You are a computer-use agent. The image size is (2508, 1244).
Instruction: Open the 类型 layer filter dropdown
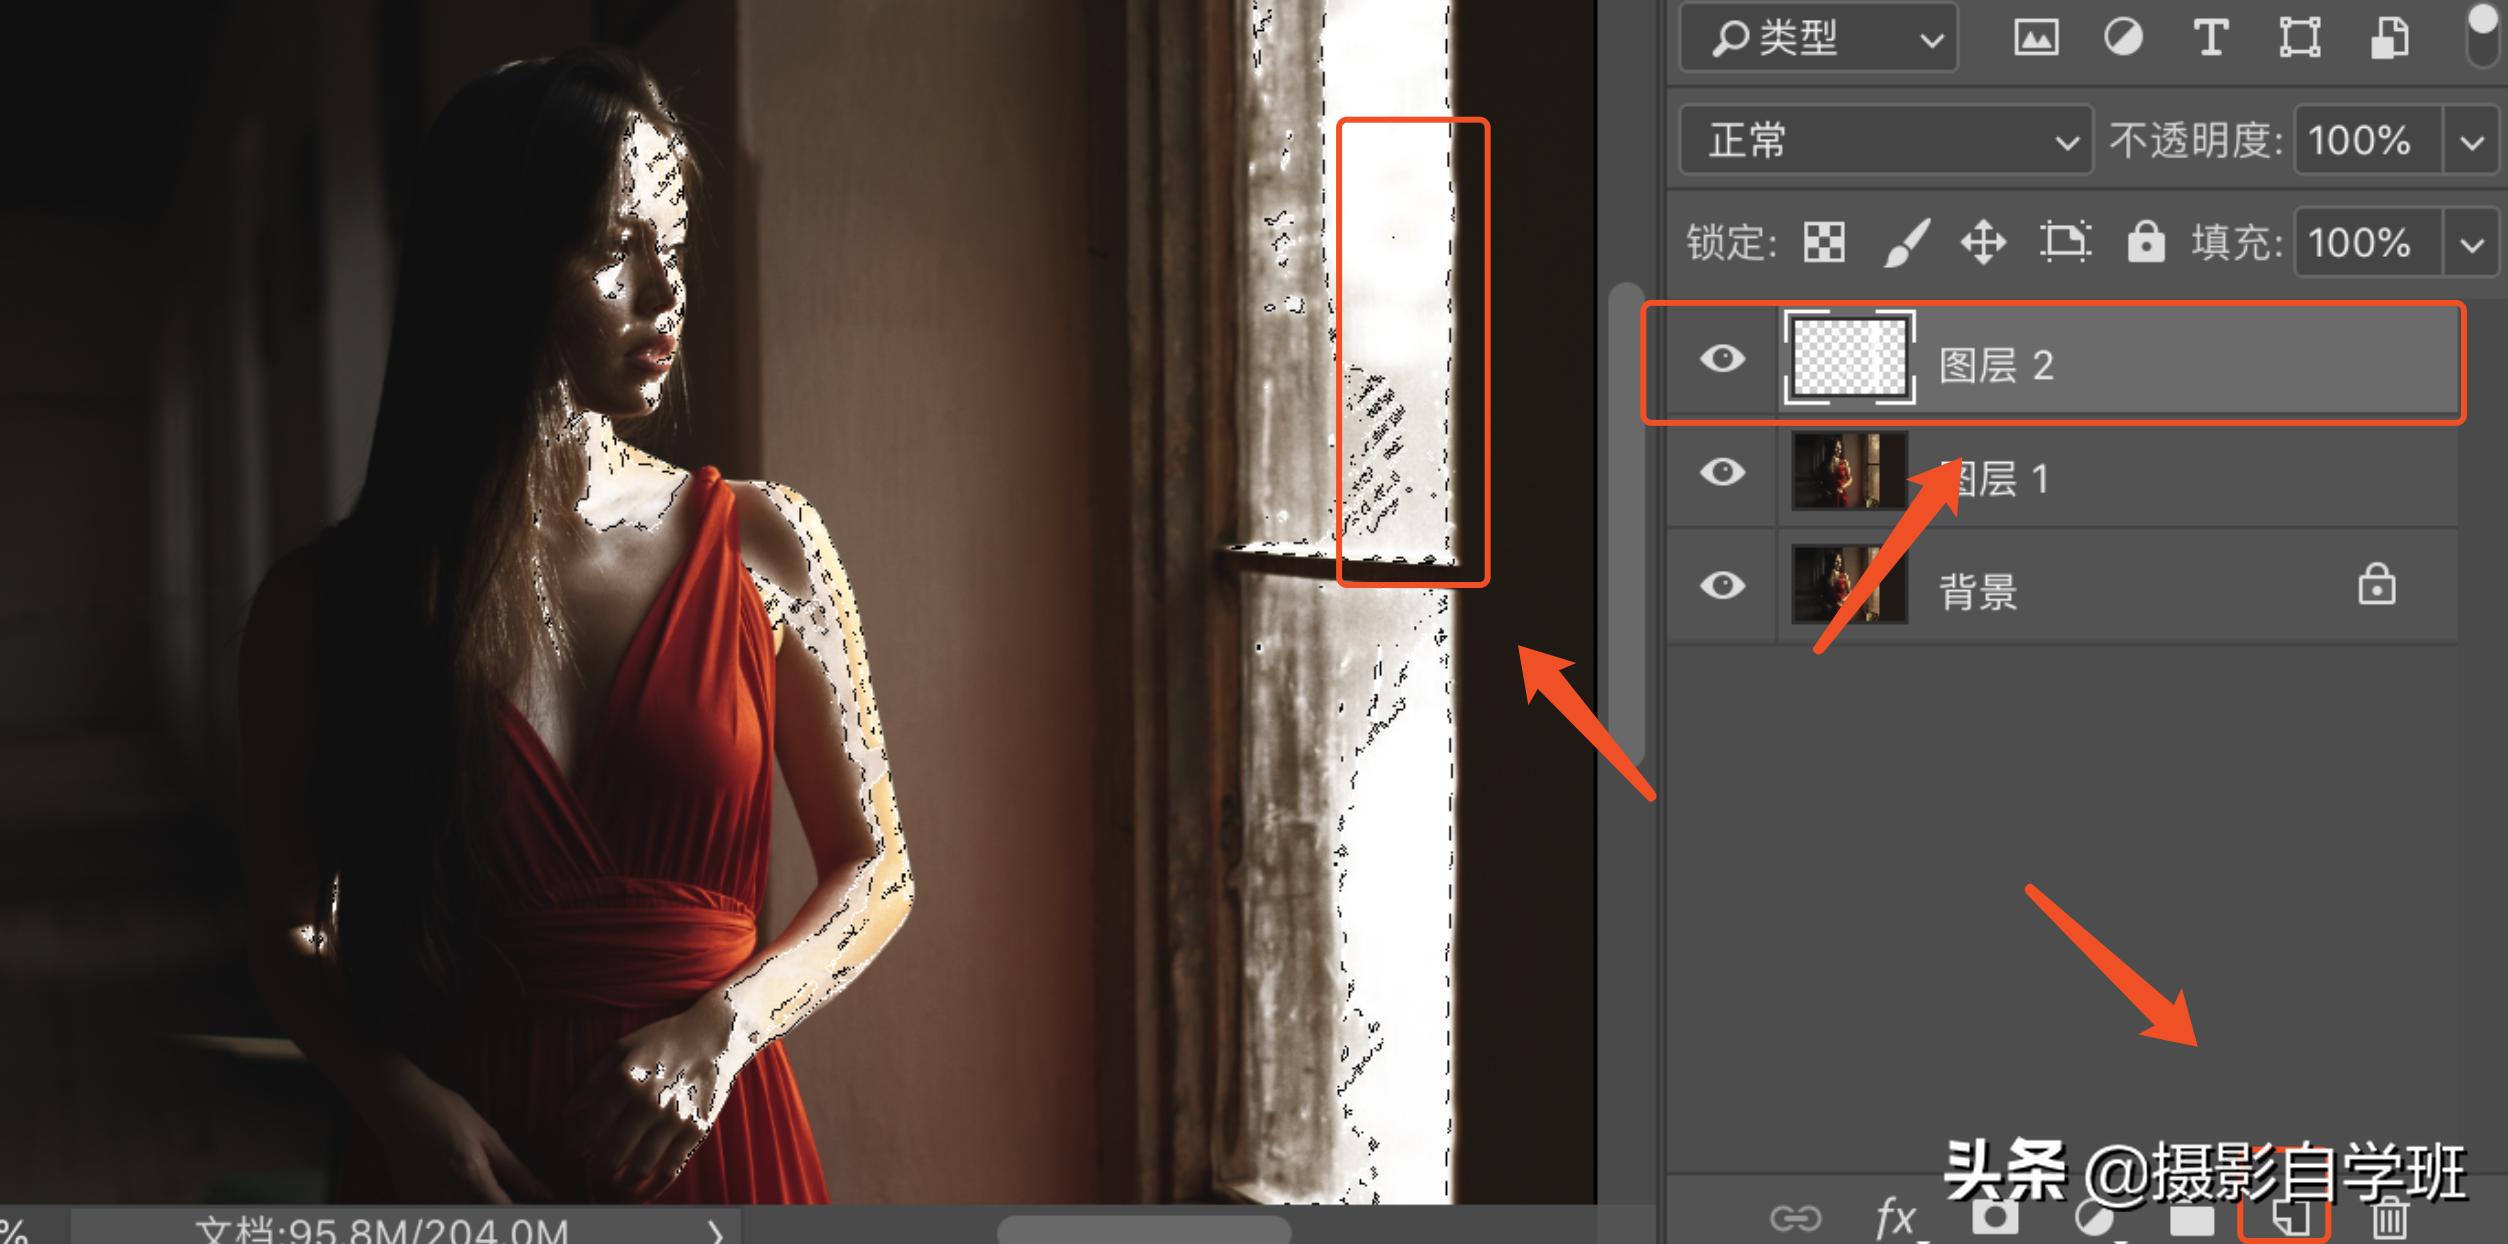tap(1818, 39)
